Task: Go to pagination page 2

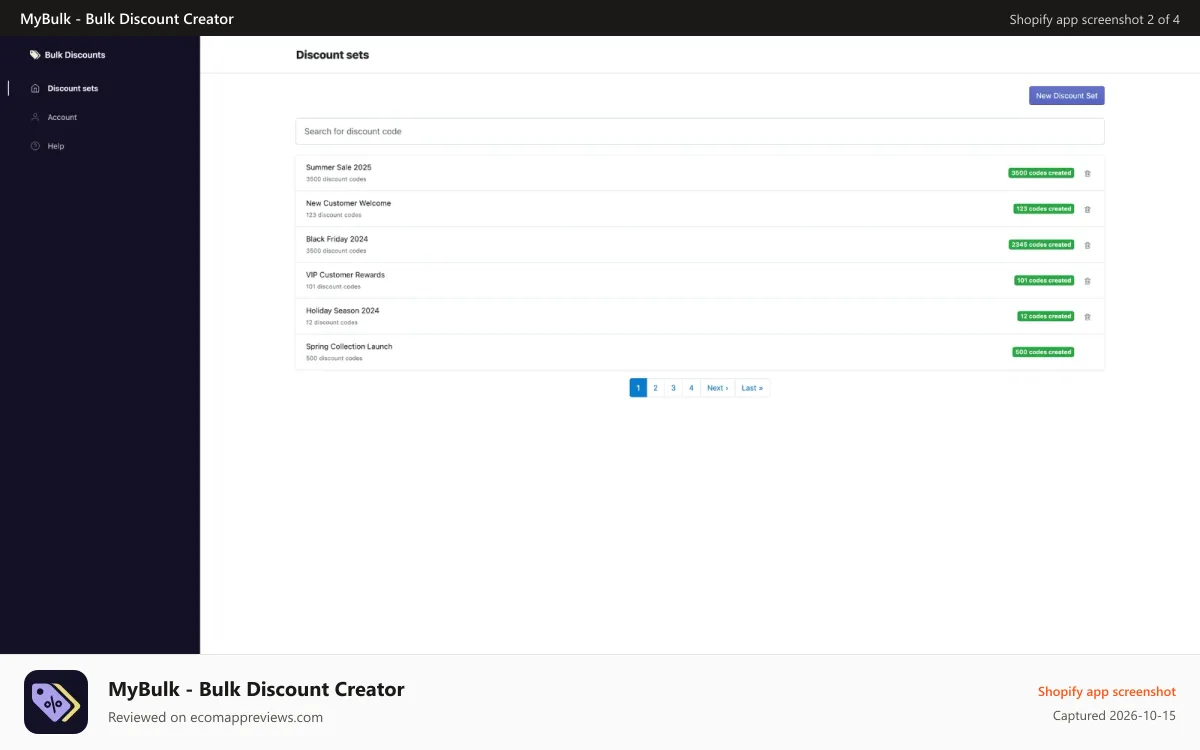Action: coord(656,388)
